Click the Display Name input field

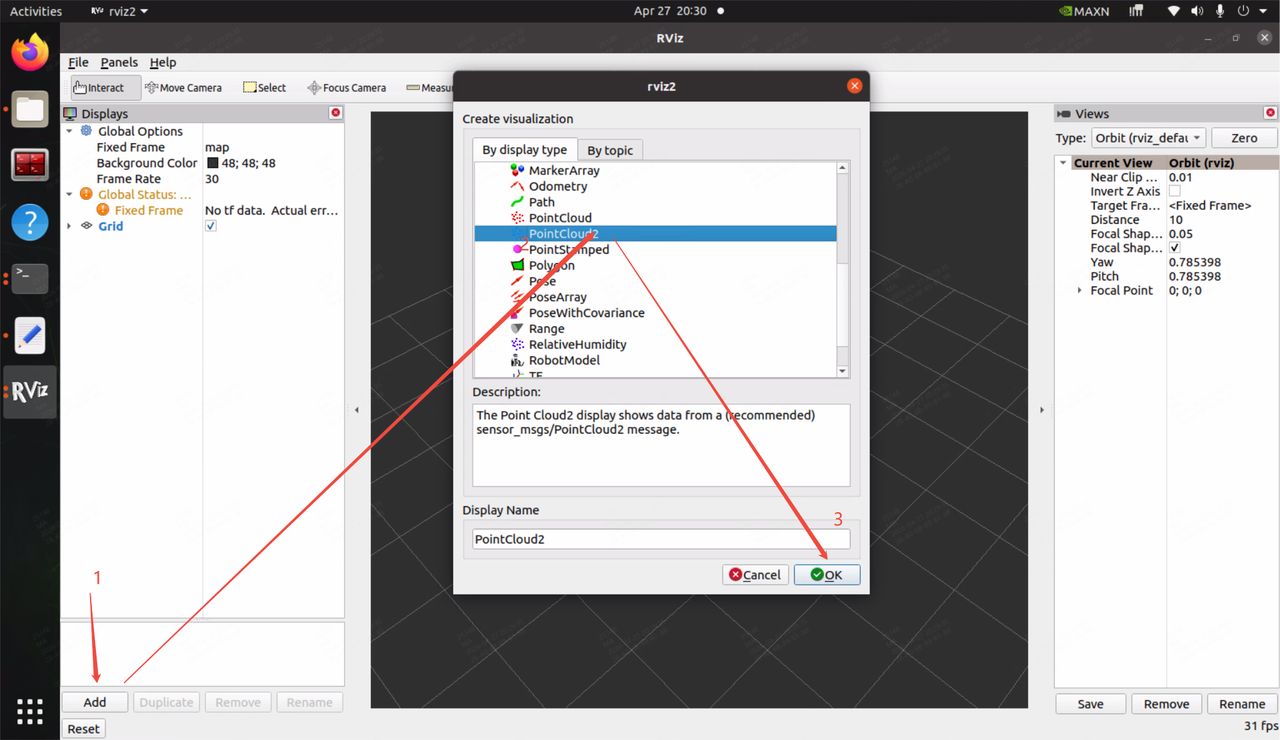tap(661, 539)
